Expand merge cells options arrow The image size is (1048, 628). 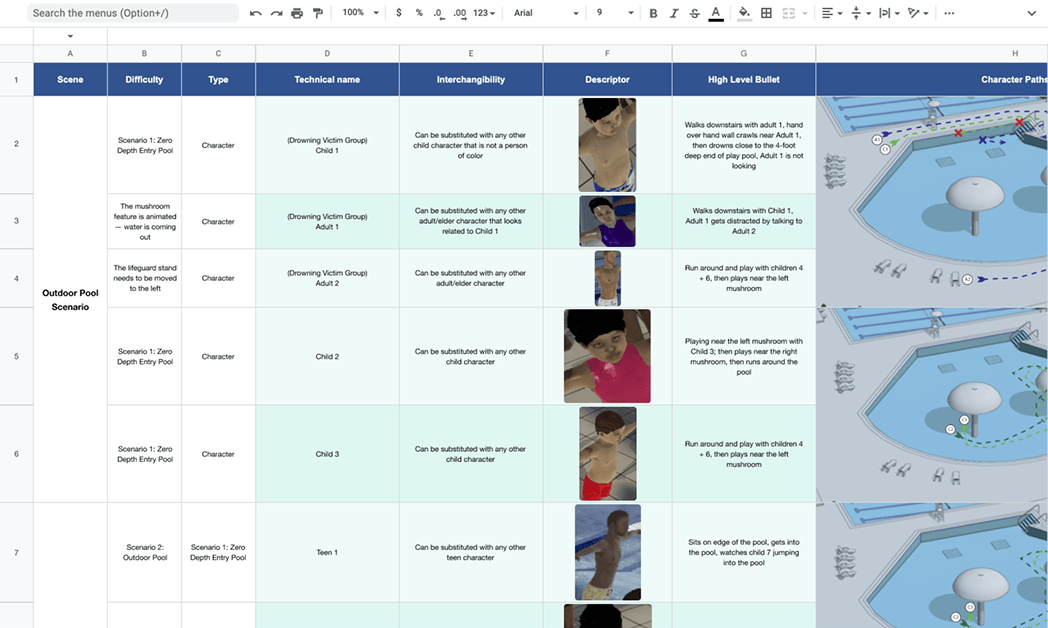pos(805,13)
